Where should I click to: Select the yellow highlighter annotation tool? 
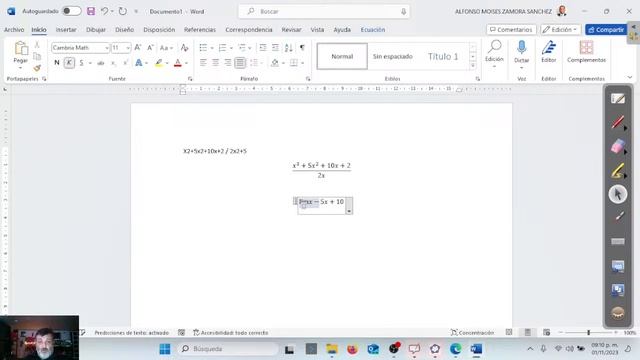(x=618, y=171)
